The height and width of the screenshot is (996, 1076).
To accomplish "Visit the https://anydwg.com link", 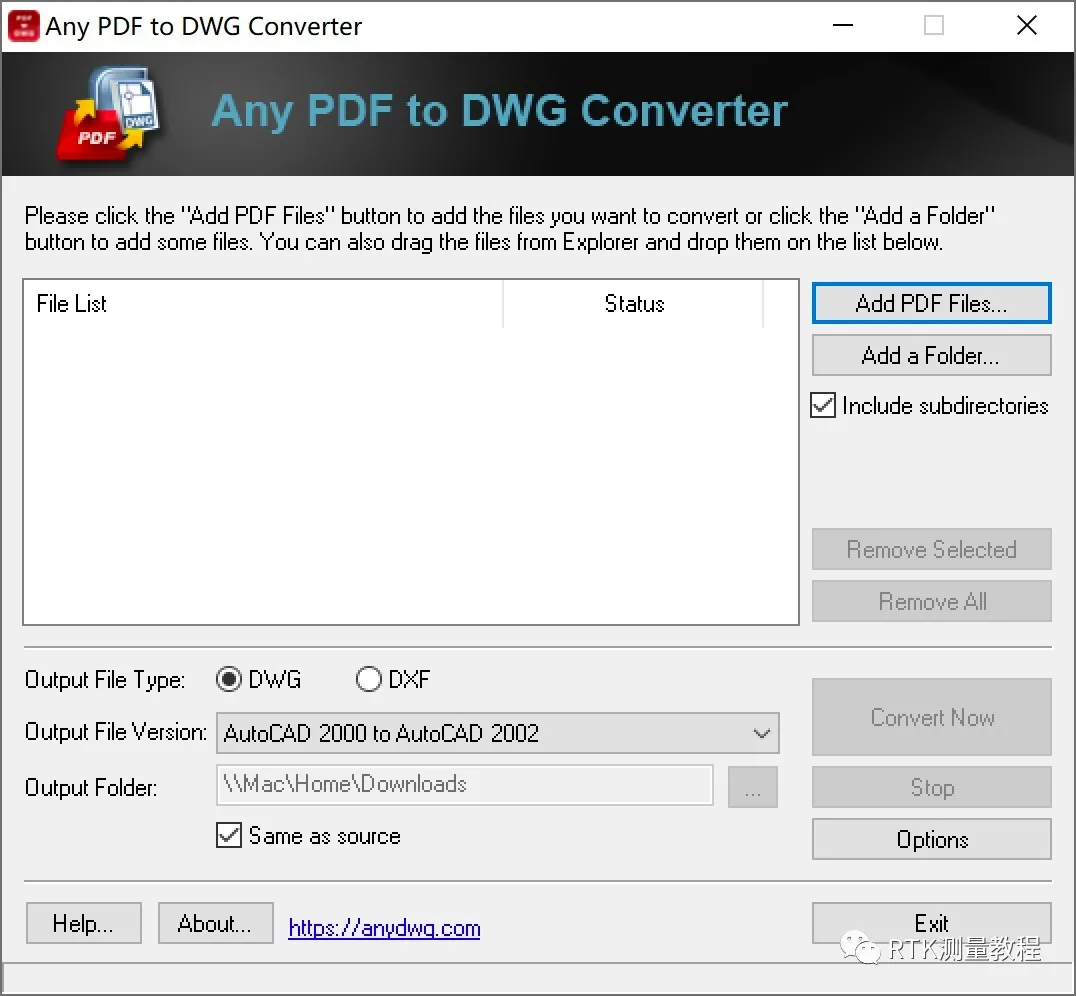I will 384,928.
